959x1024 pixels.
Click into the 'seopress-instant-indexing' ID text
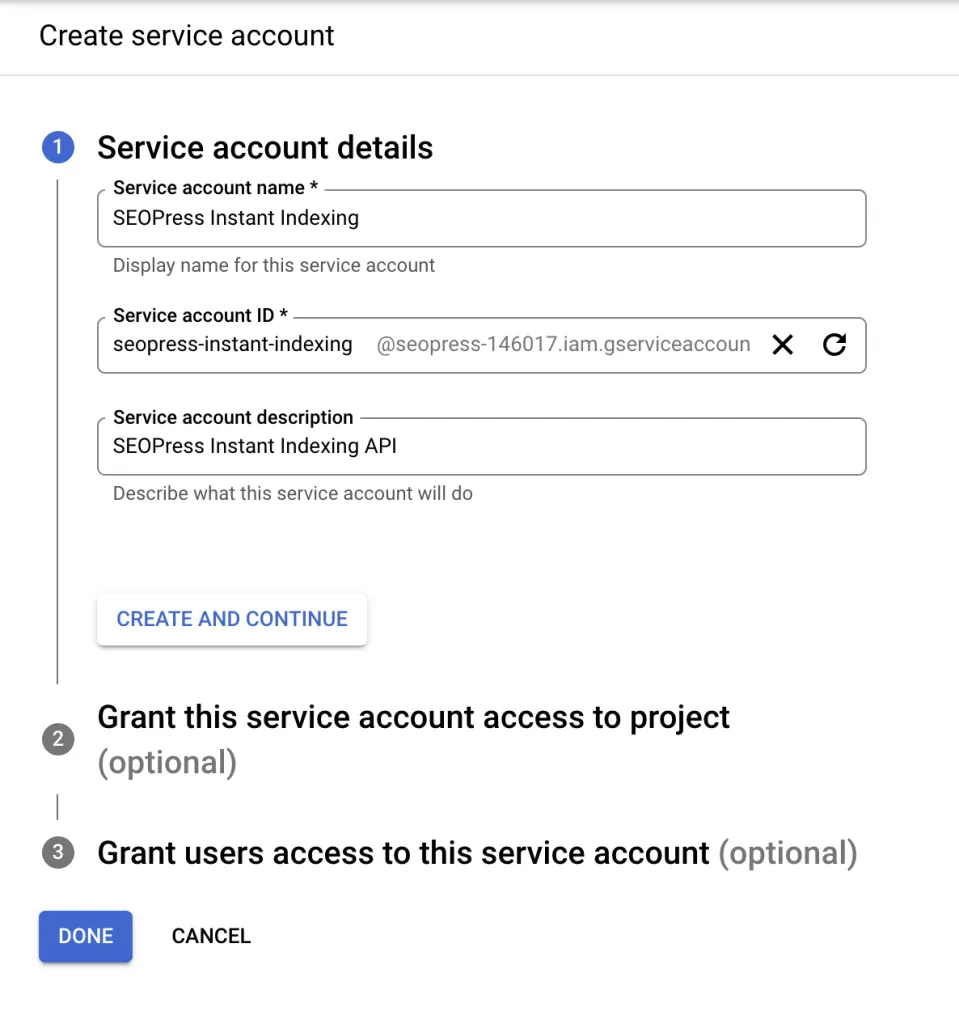[233, 345]
